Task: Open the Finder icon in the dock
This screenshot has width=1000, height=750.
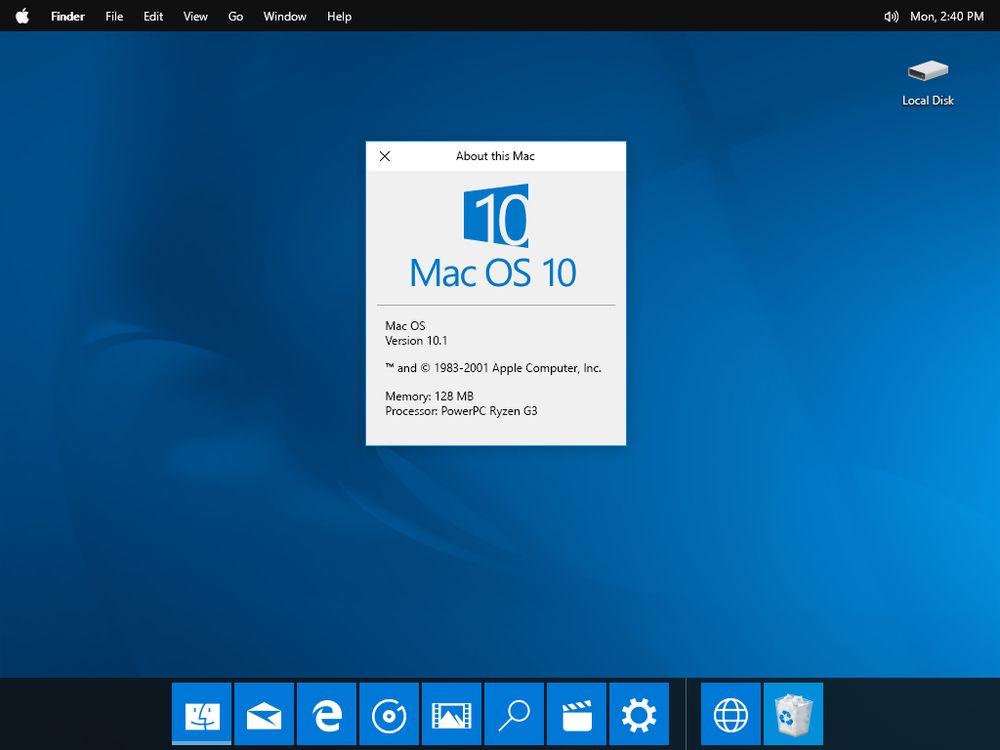Action: [x=202, y=714]
